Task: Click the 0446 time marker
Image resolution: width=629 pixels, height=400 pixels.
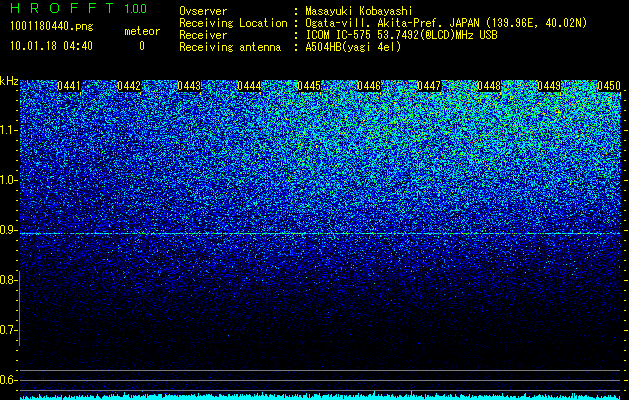Action: [369, 86]
